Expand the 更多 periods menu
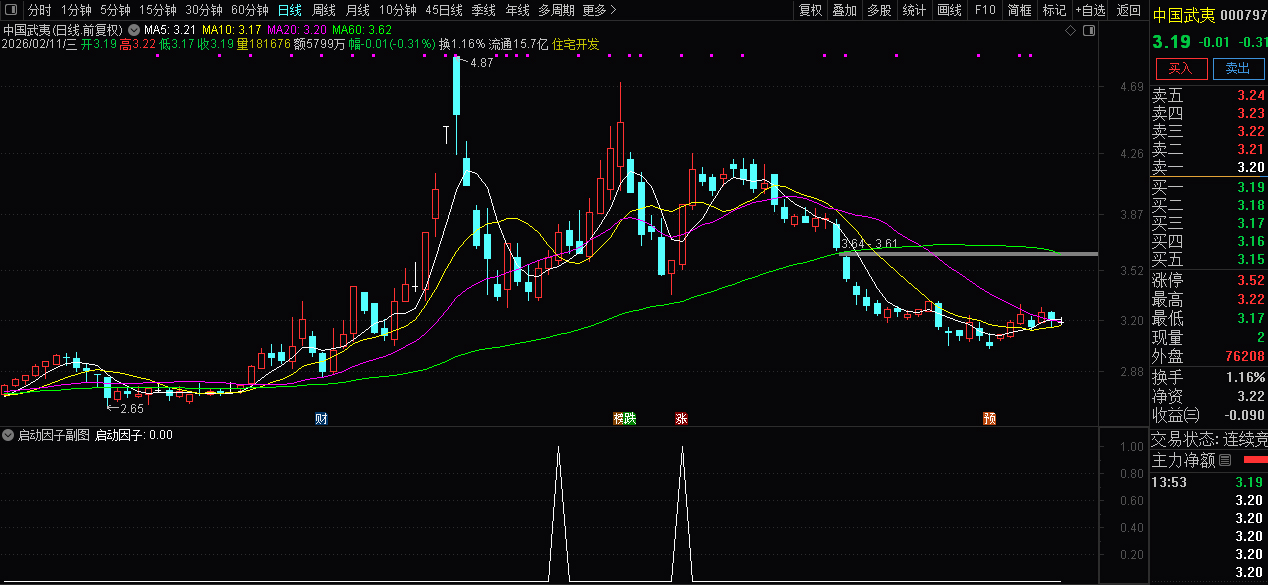The width and height of the screenshot is (1268, 585). click(598, 10)
